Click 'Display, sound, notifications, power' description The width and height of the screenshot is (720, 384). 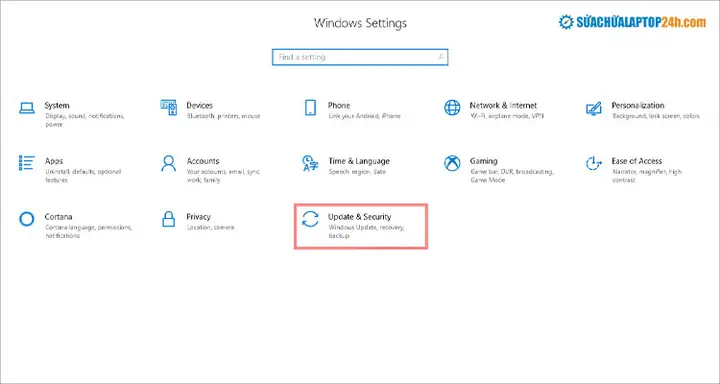(x=84, y=120)
